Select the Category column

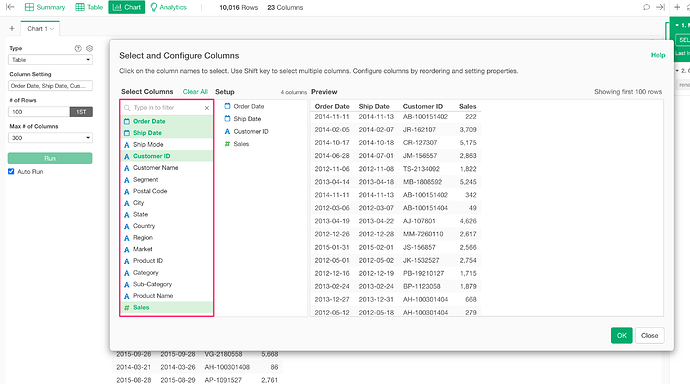(167, 273)
